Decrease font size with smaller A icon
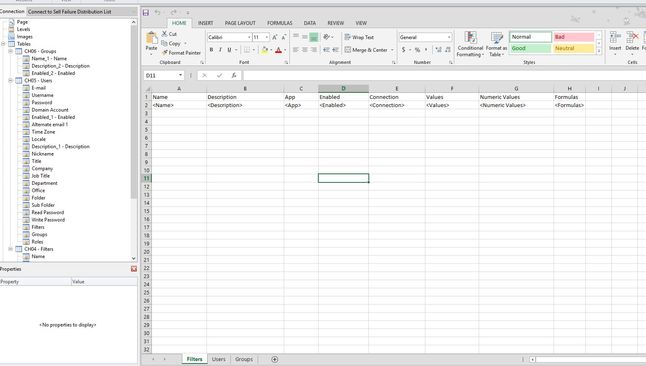The image size is (646, 366). pos(284,38)
